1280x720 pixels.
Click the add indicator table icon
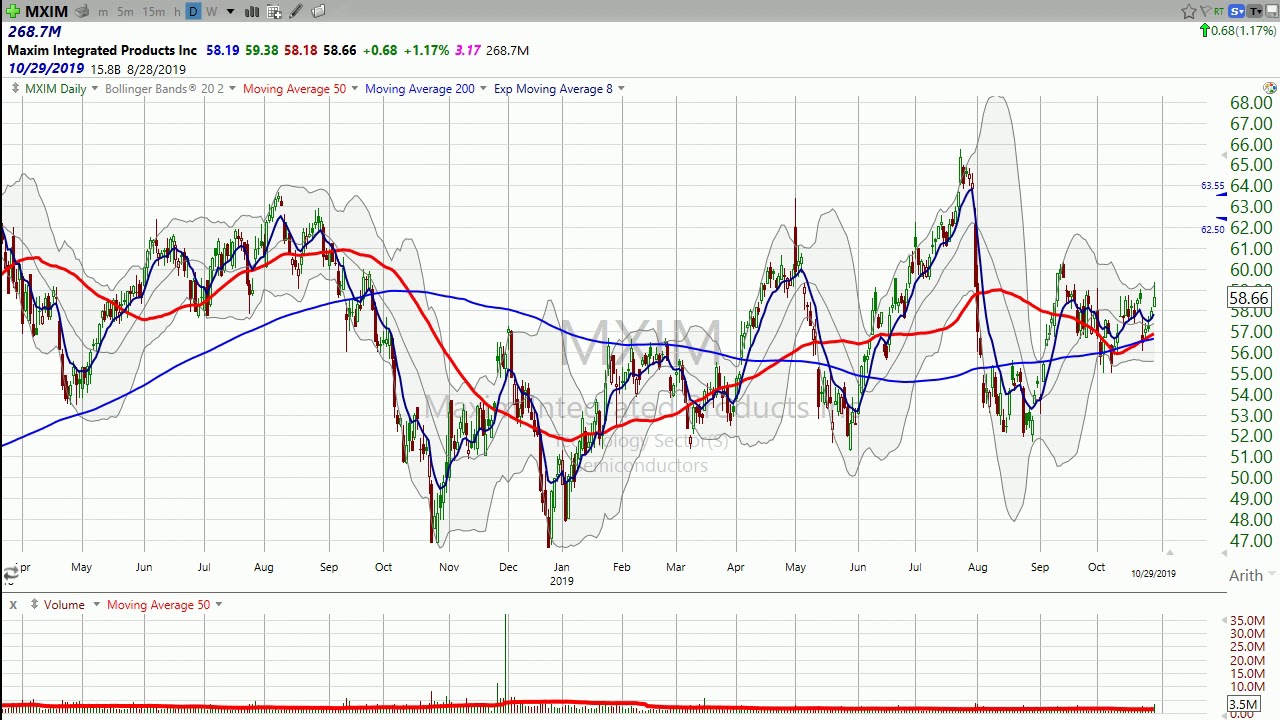[274, 11]
